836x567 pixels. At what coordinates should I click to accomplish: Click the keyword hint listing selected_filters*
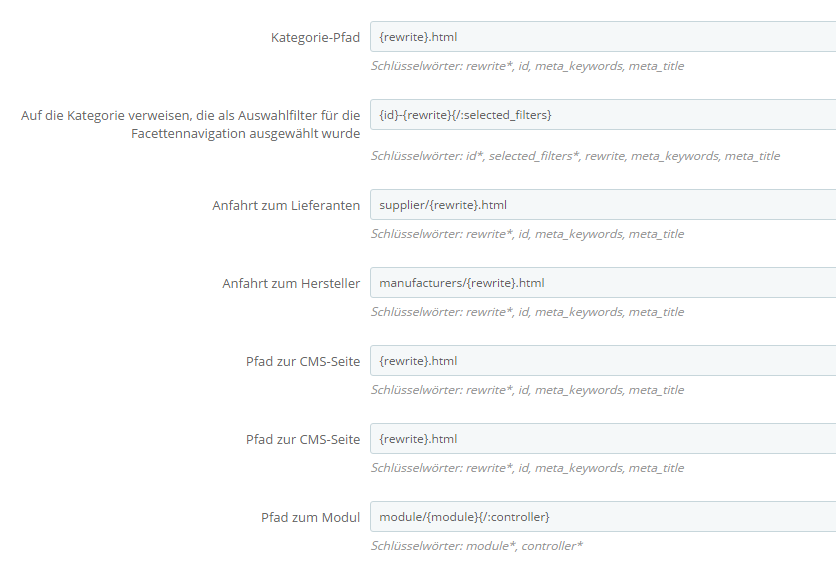point(575,156)
